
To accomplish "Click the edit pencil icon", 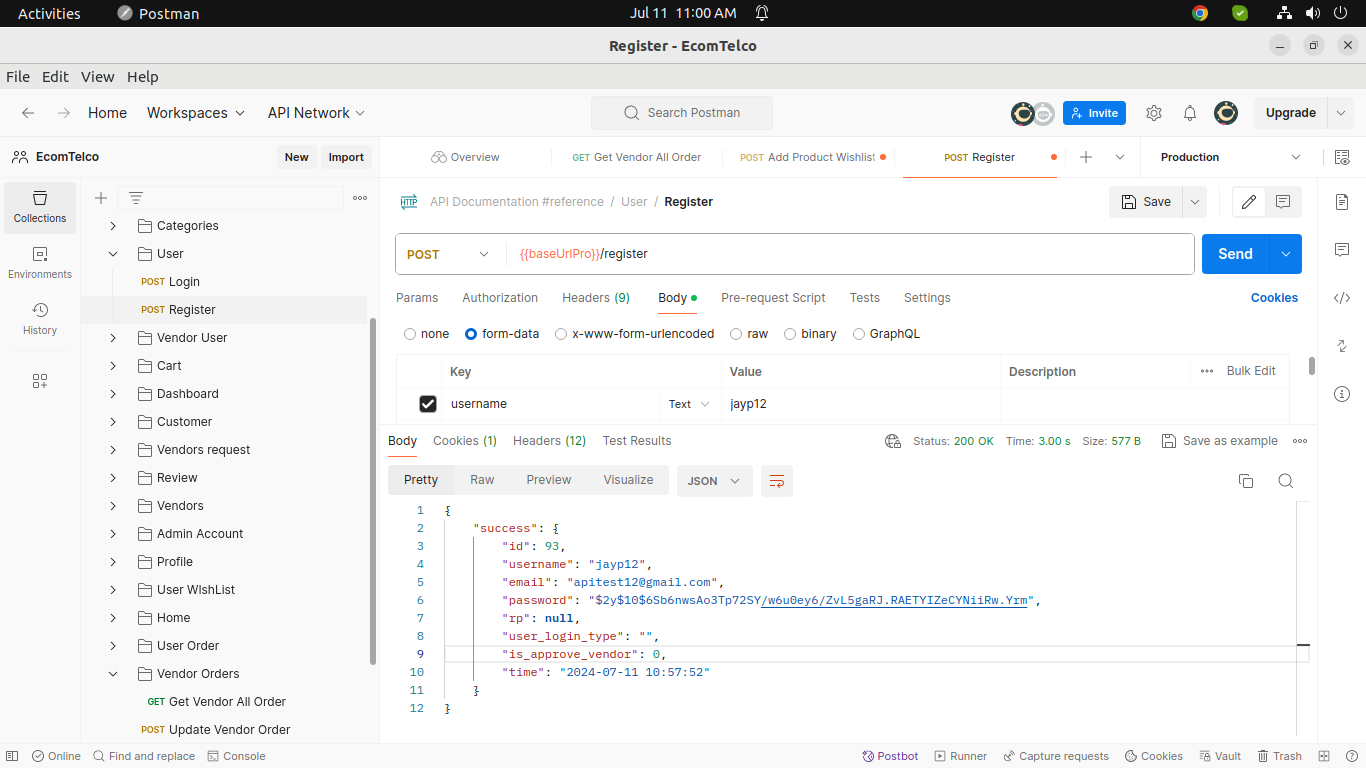I will (x=1249, y=202).
